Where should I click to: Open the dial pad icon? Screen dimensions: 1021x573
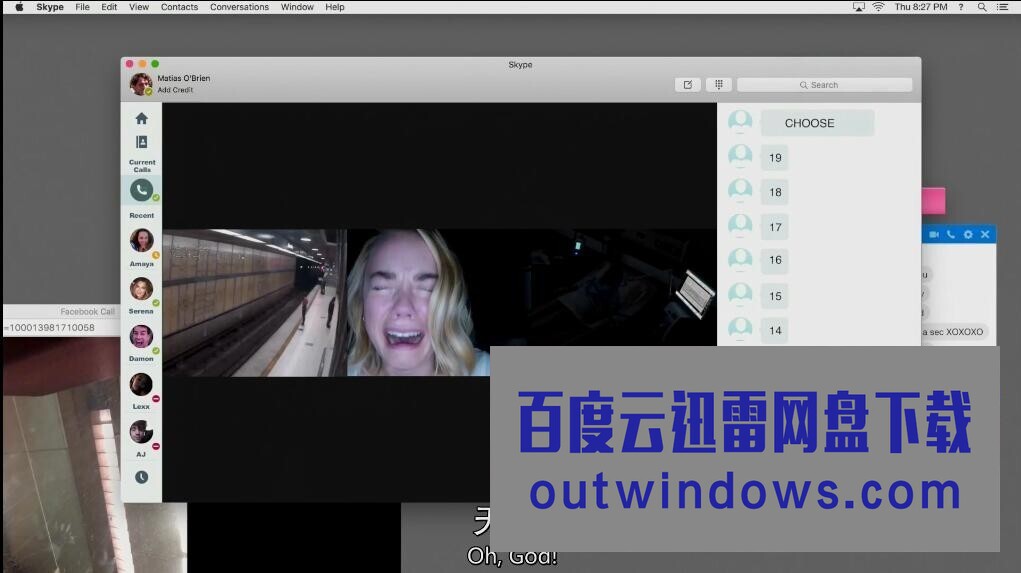point(719,85)
